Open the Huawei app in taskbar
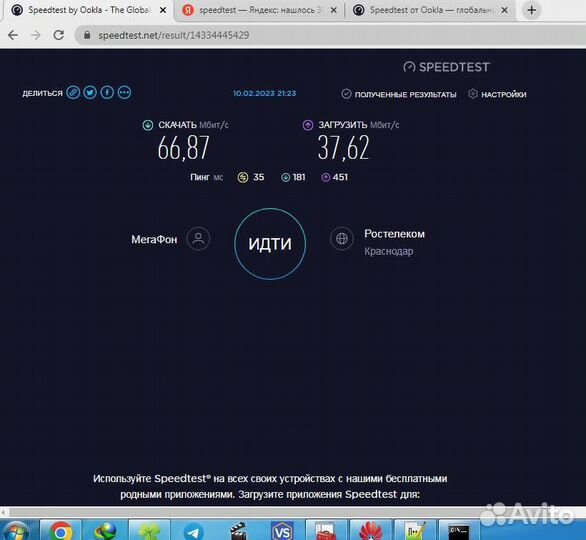The width and height of the screenshot is (586, 540). pos(371,530)
